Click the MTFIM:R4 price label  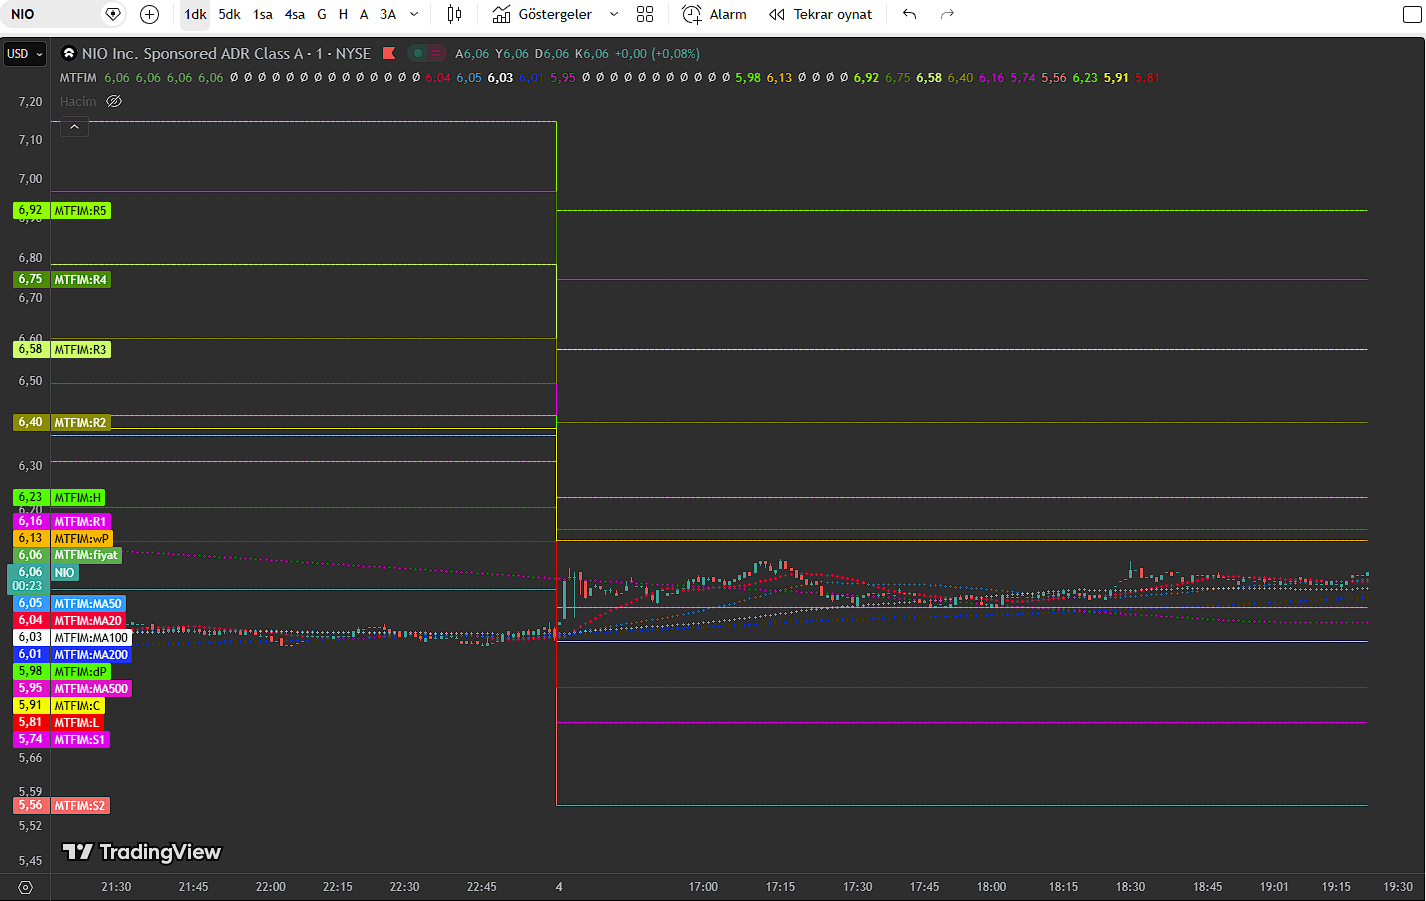[x=80, y=280]
